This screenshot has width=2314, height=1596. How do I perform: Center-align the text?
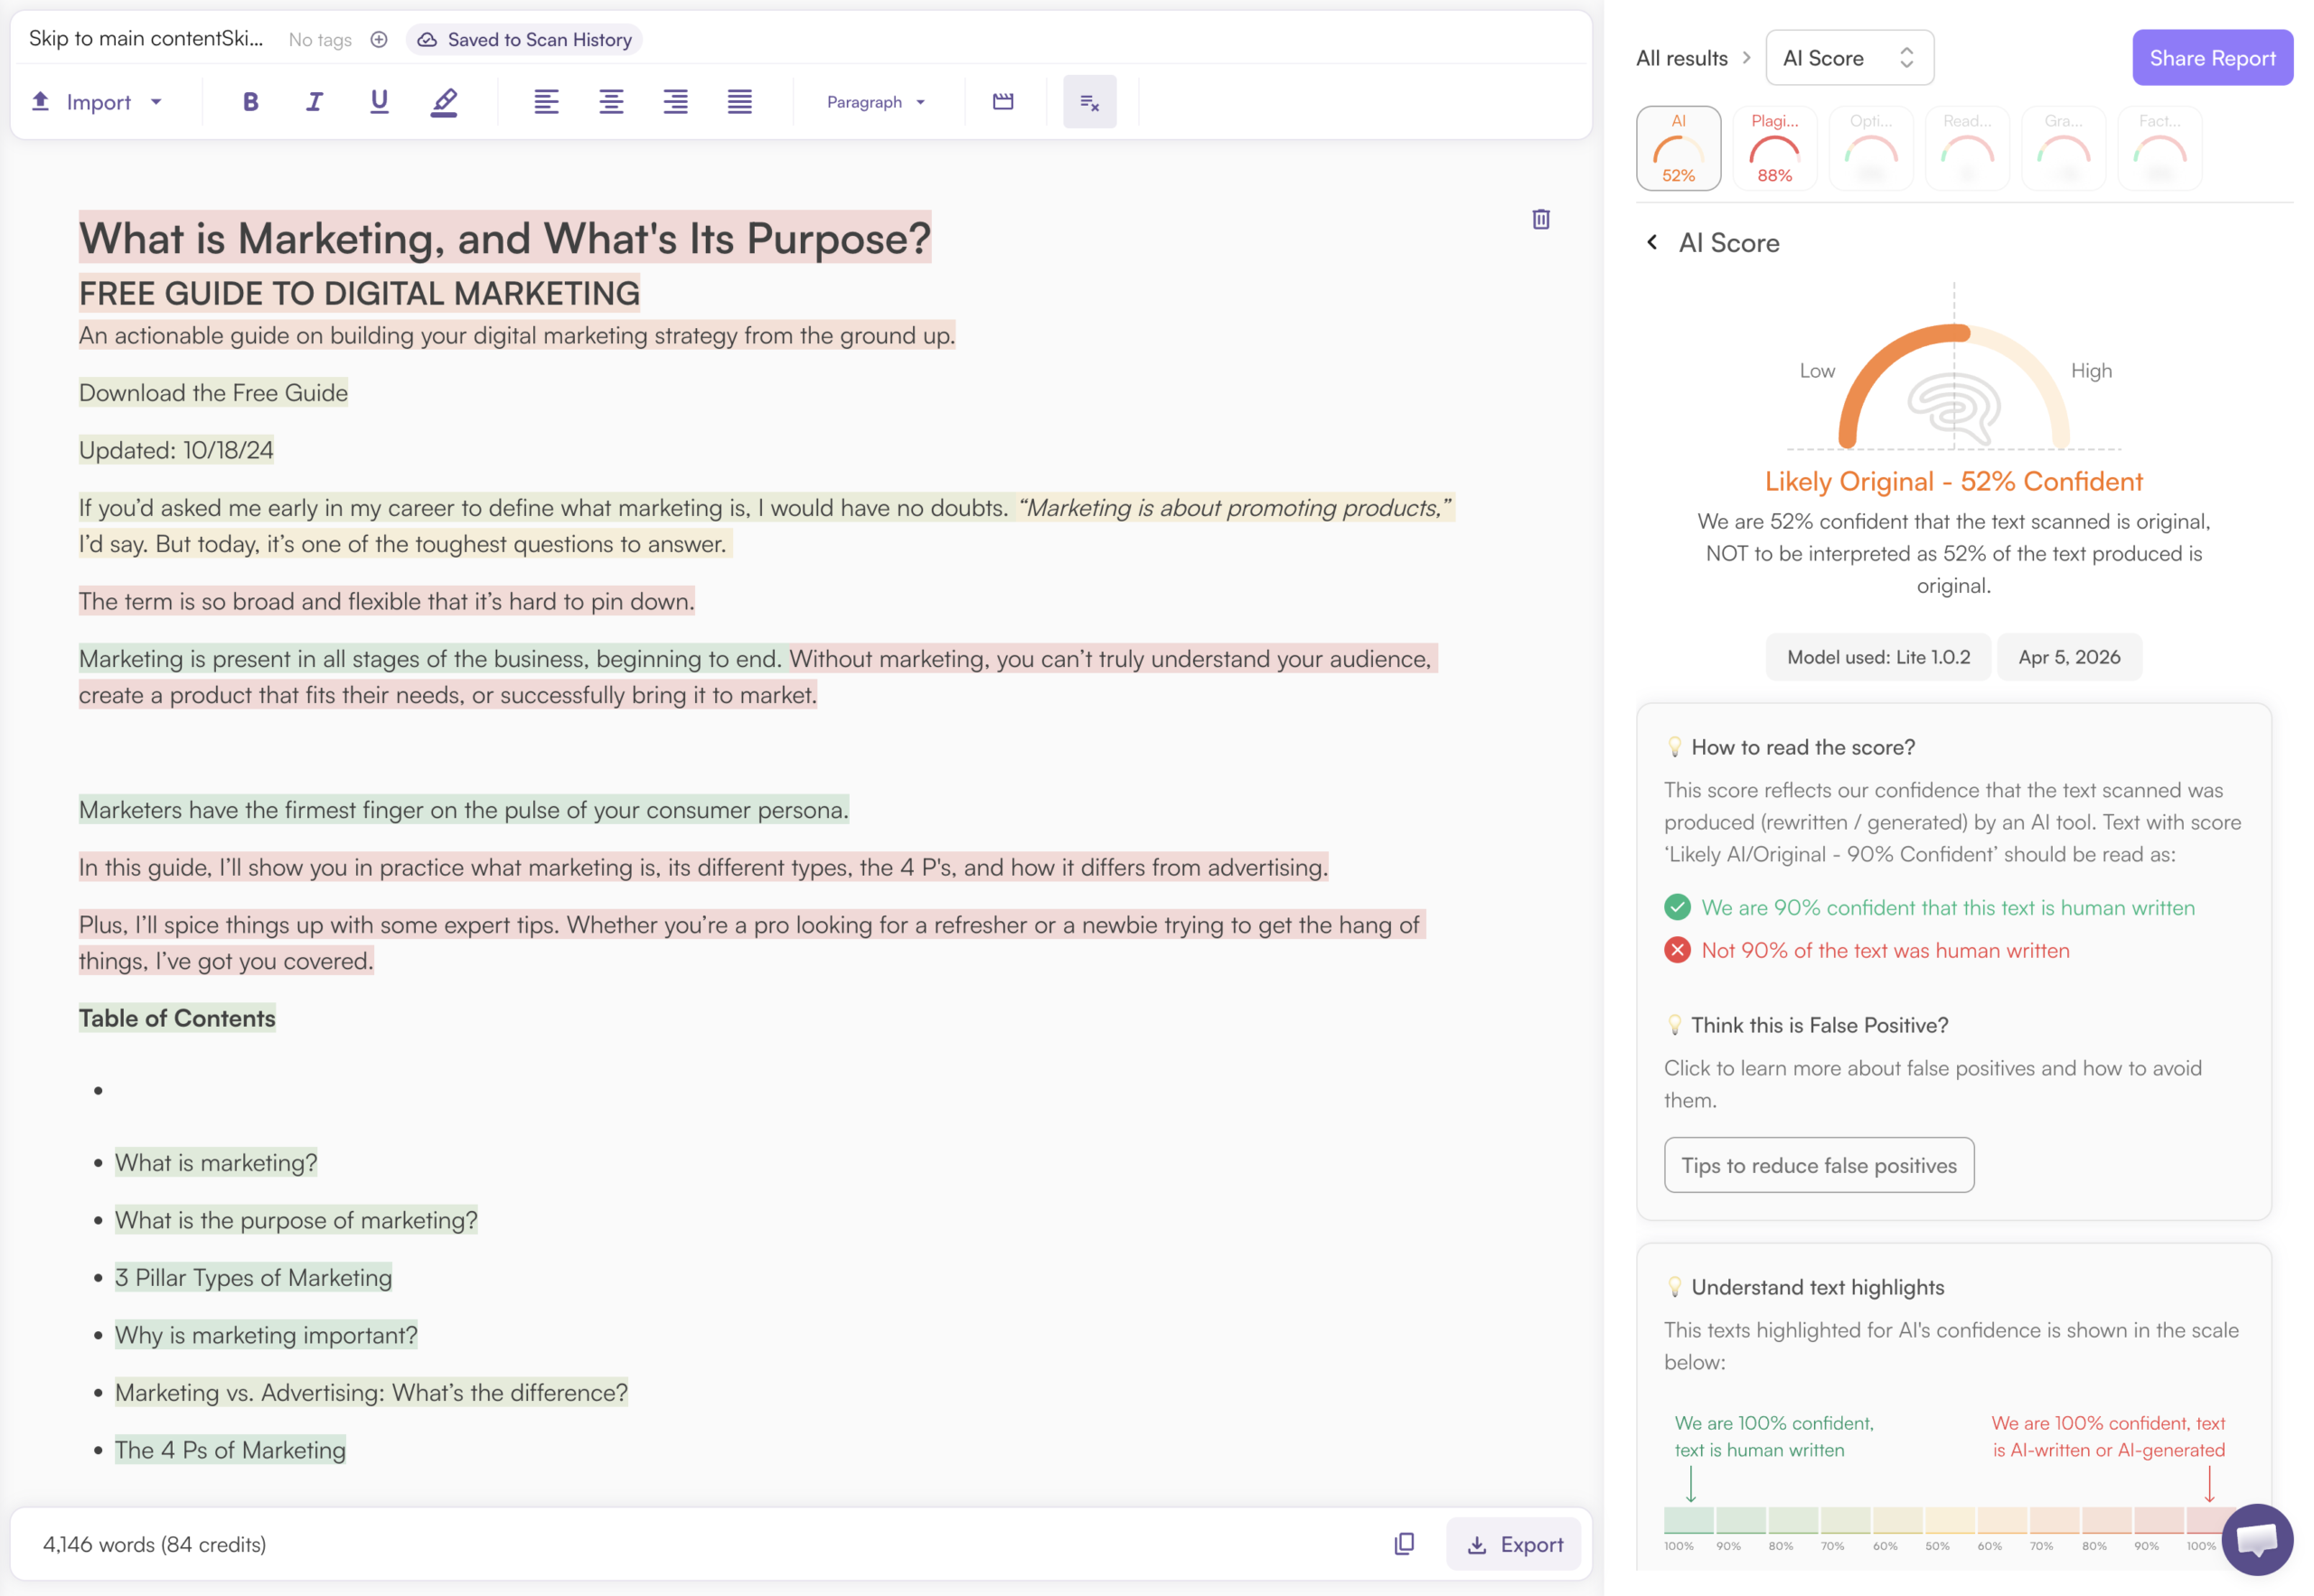tap(611, 101)
